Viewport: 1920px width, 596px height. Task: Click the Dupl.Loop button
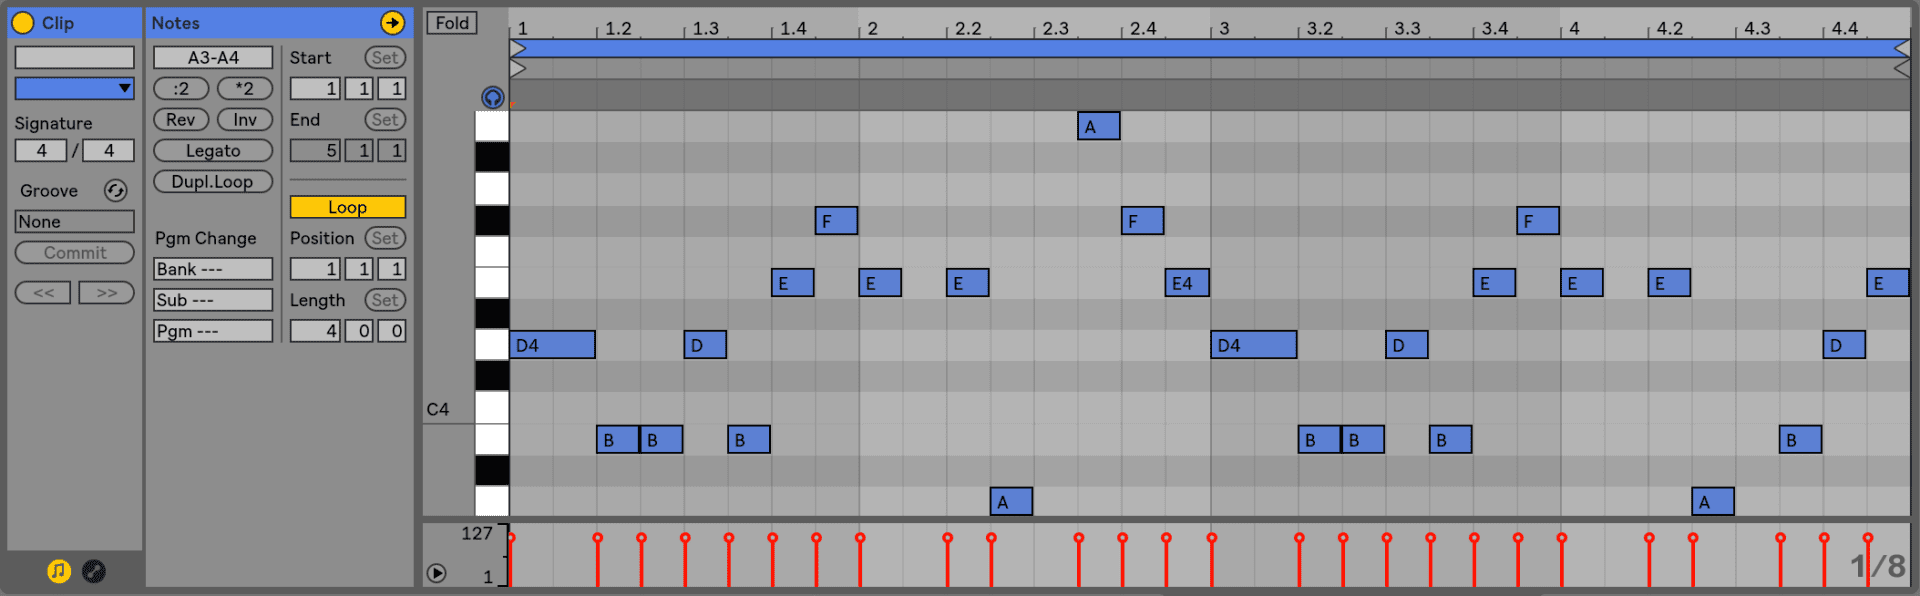click(x=213, y=181)
